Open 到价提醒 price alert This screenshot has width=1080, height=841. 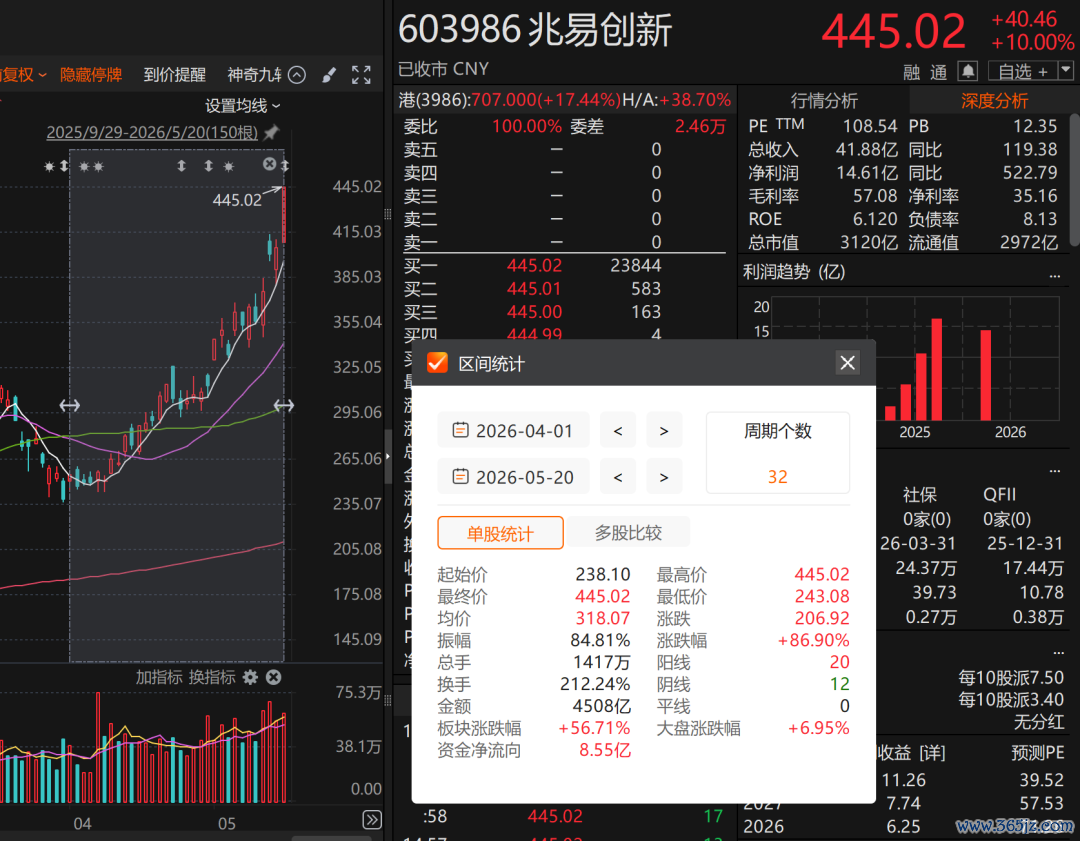tap(174, 74)
